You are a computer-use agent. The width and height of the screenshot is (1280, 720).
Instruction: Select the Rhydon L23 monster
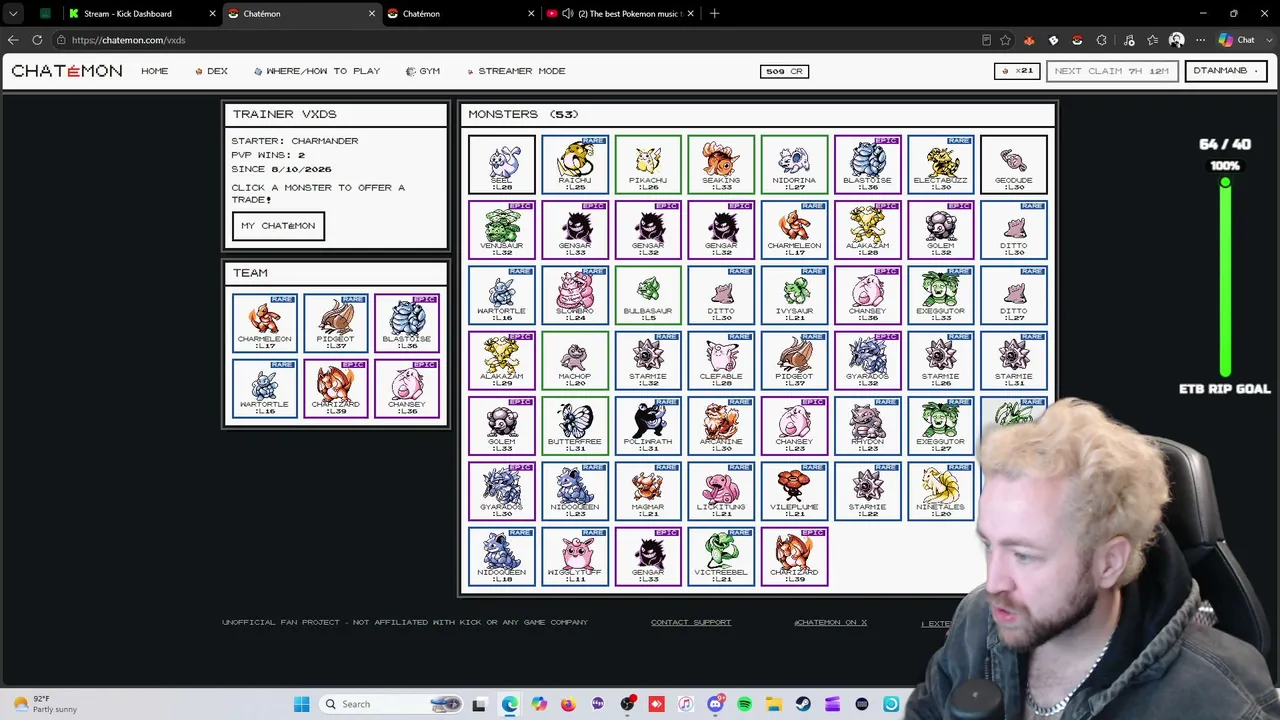click(x=867, y=426)
